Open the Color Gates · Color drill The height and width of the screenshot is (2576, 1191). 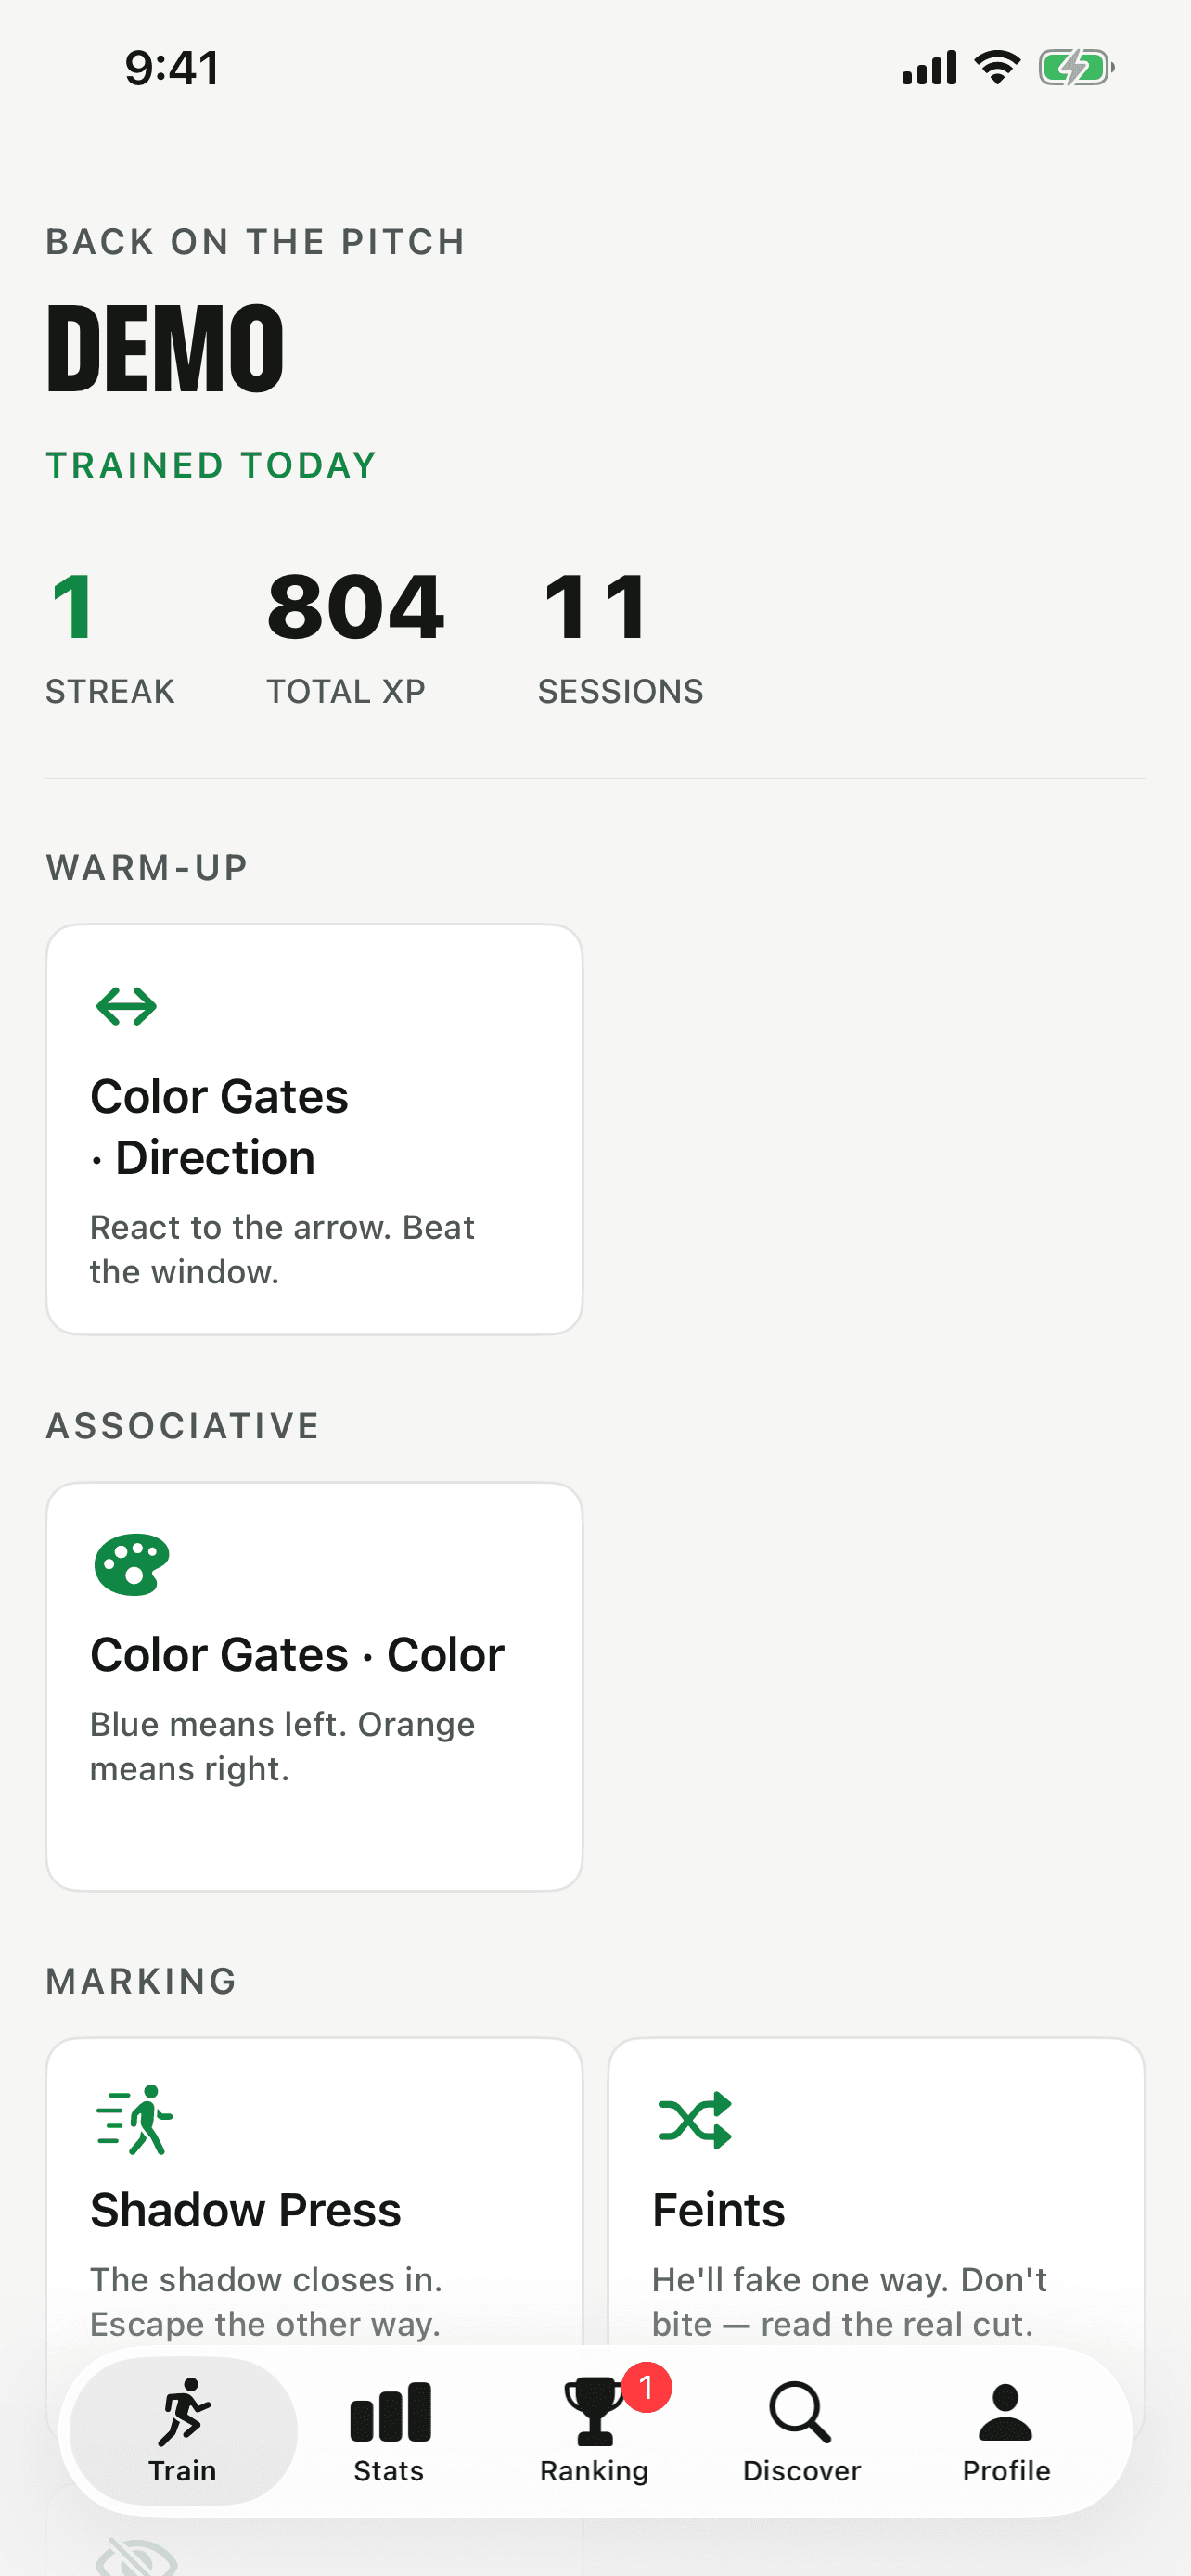click(314, 1687)
